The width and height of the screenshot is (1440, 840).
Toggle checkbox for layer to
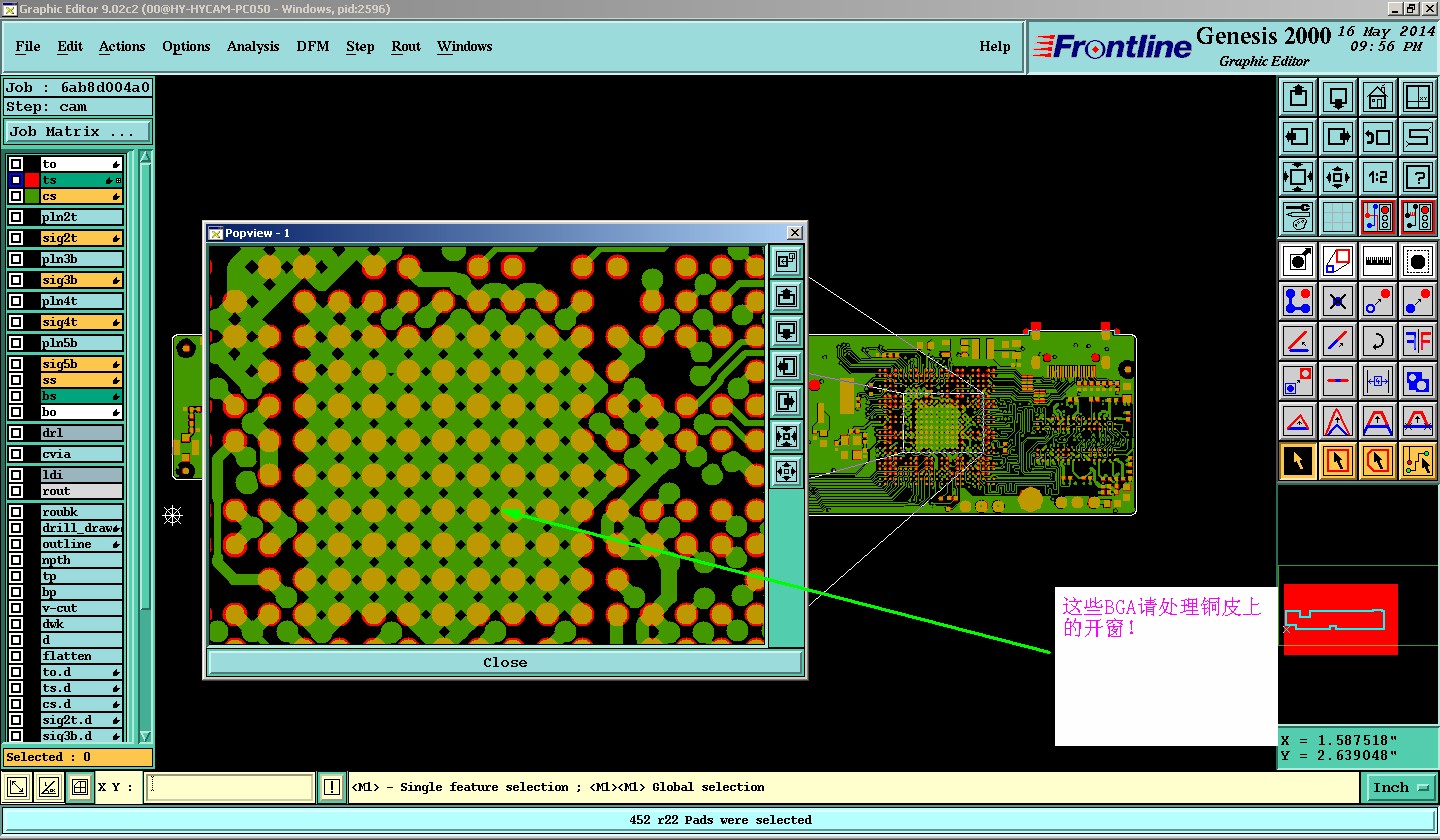coord(16,164)
